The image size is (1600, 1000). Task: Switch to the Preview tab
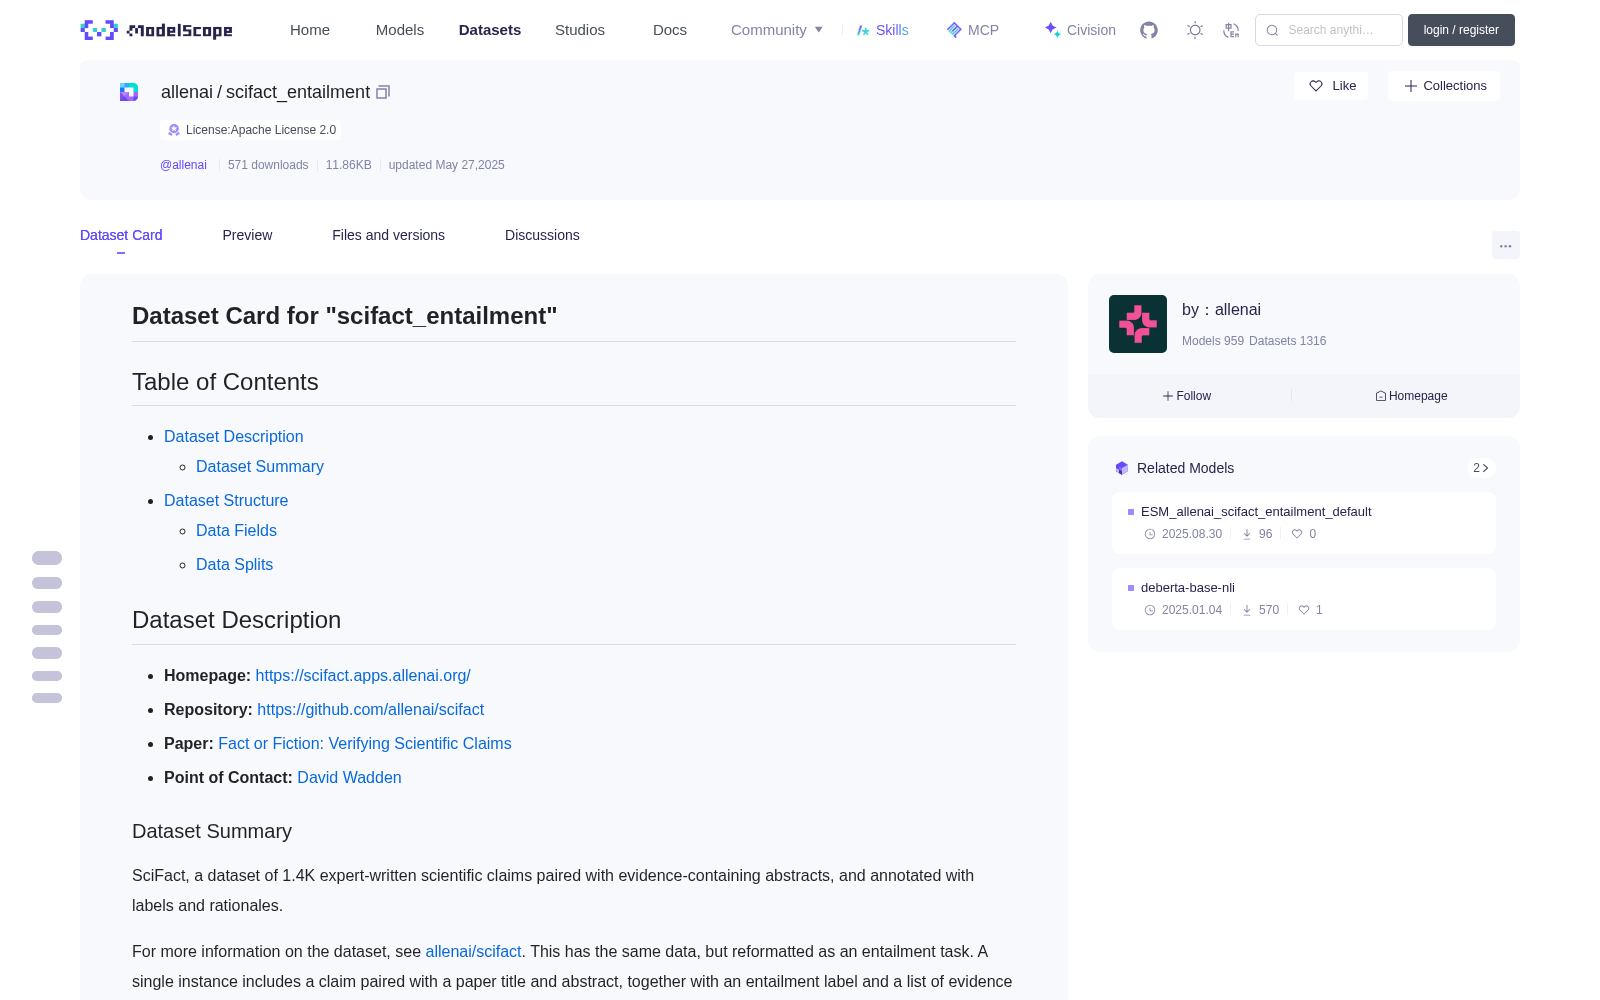click(x=247, y=235)
